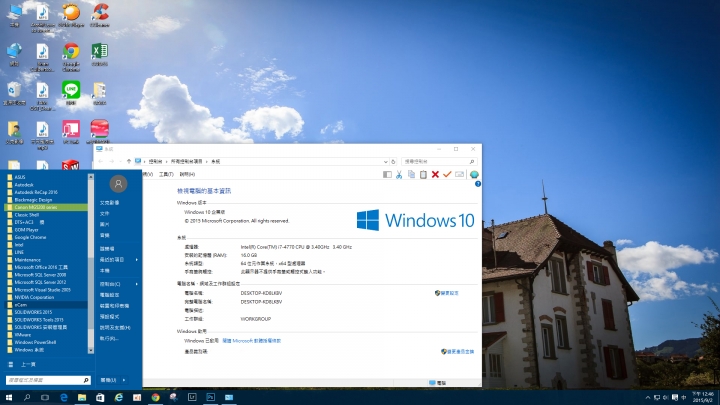
Task: Switch to Photoshop (Ps) on the taskbar
Action: (210, 397)
